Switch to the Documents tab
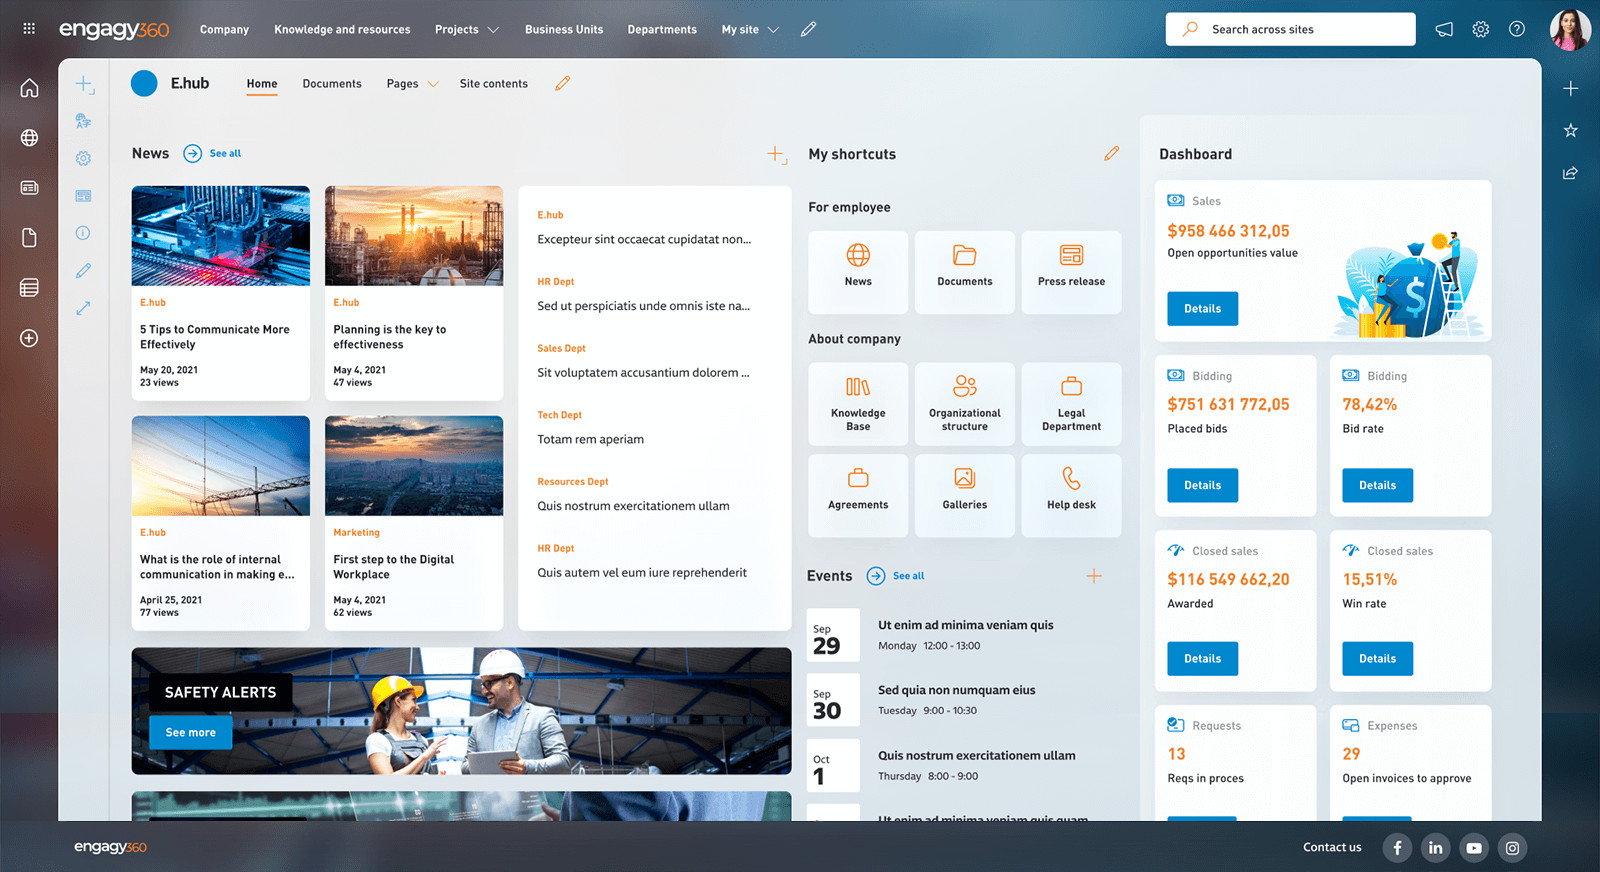This screenshot has width=1600, height=872. pos(332,84)
